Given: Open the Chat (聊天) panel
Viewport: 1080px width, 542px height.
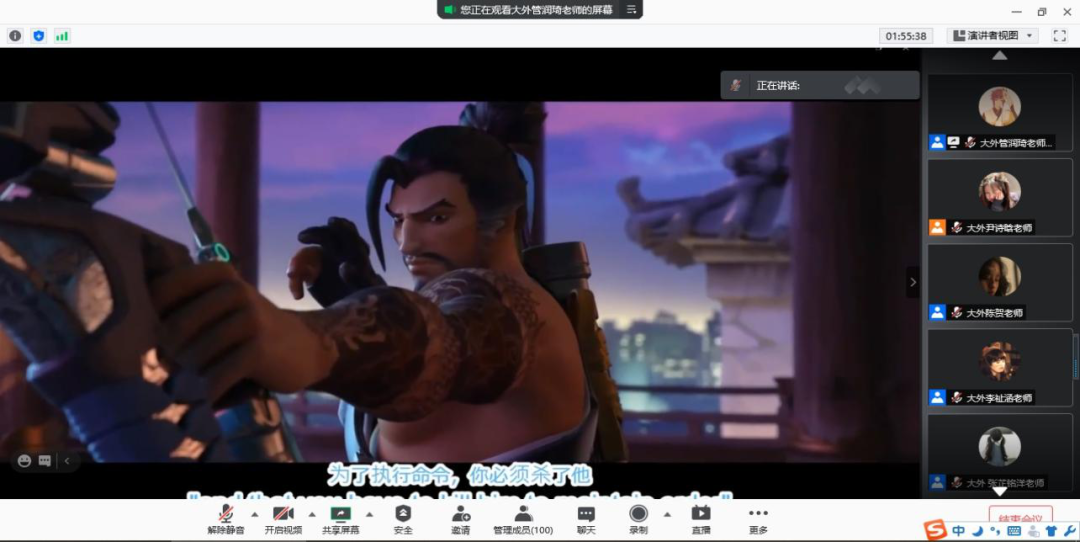Looking at the screenshot, I should pos(586,519).
